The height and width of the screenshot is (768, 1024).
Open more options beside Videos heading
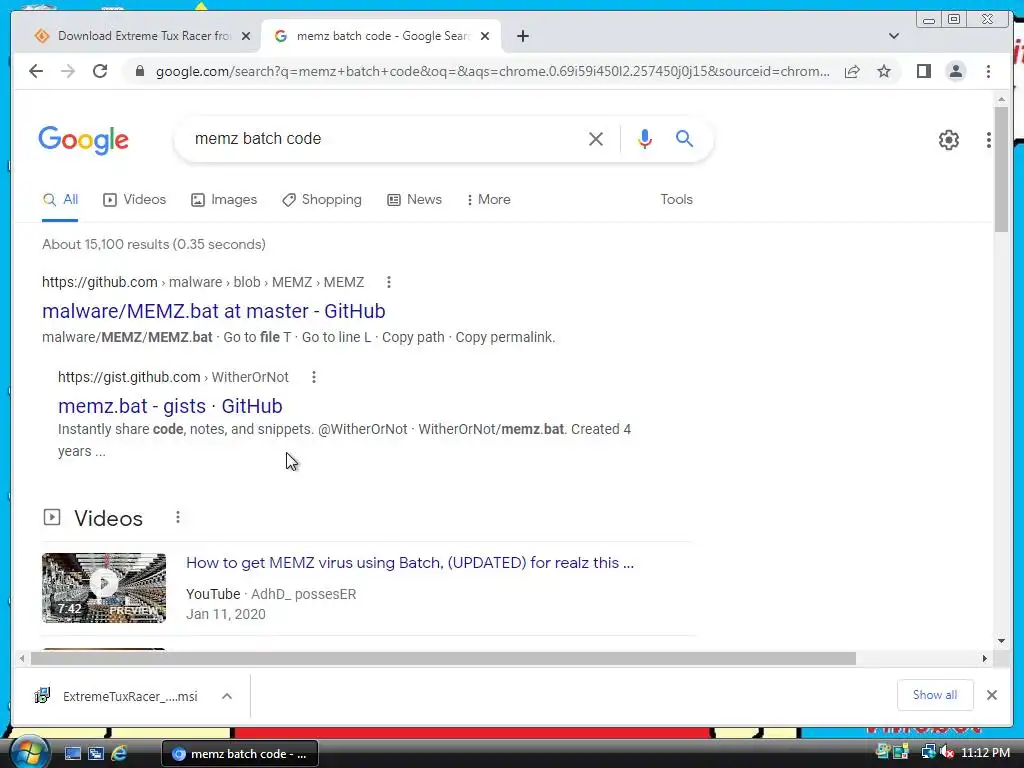[x=178, y=517]
